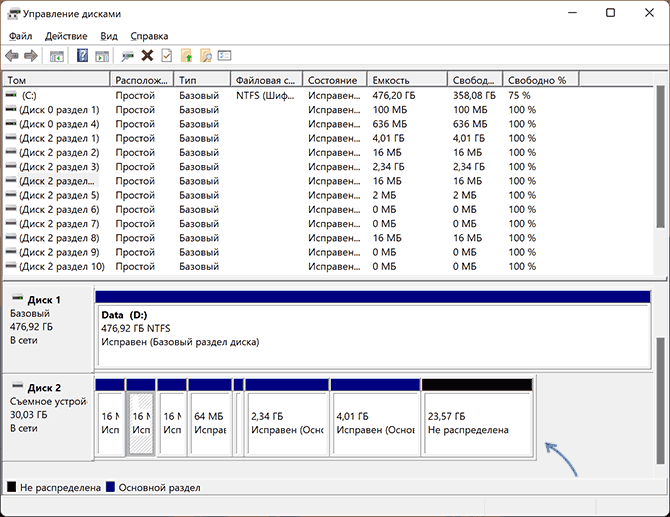Select volume row (Диск 2 раздел 5)
The image size is (670, 517).
[x=328, y=195]
